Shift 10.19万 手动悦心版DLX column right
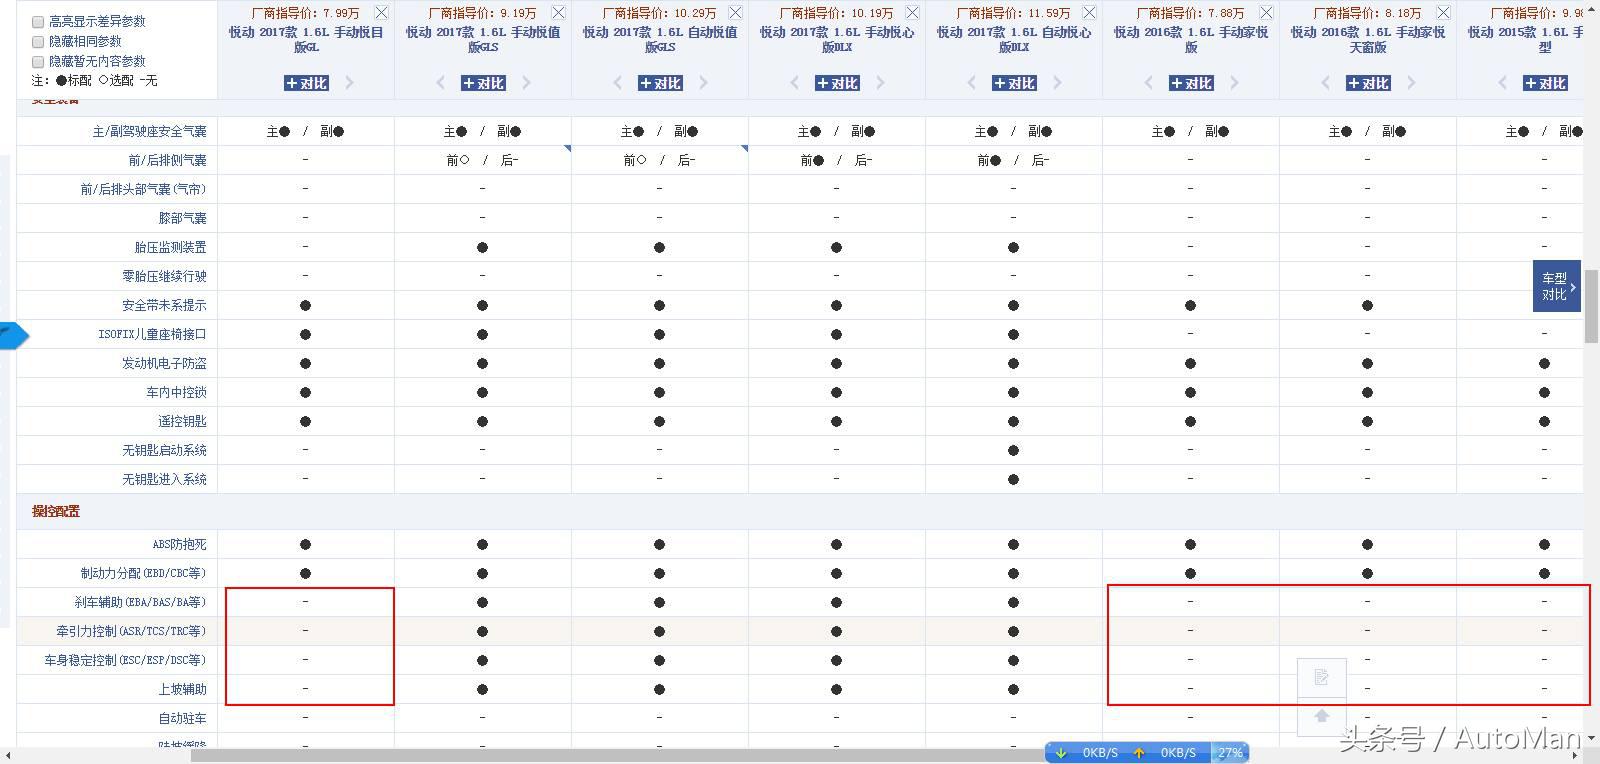Image resolution: width=1600 pixels, height=764 pixels. coord(881,83)
